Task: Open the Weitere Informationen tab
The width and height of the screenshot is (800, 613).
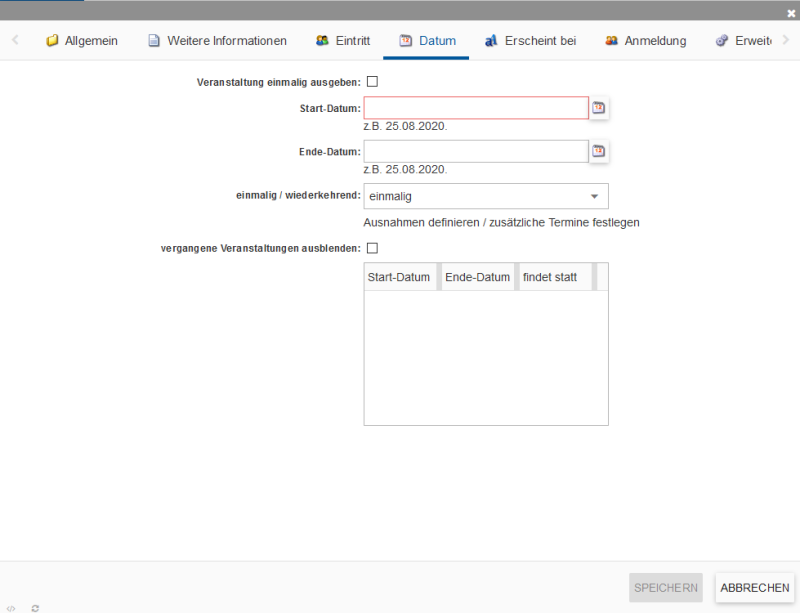Action: pos(217,41)
